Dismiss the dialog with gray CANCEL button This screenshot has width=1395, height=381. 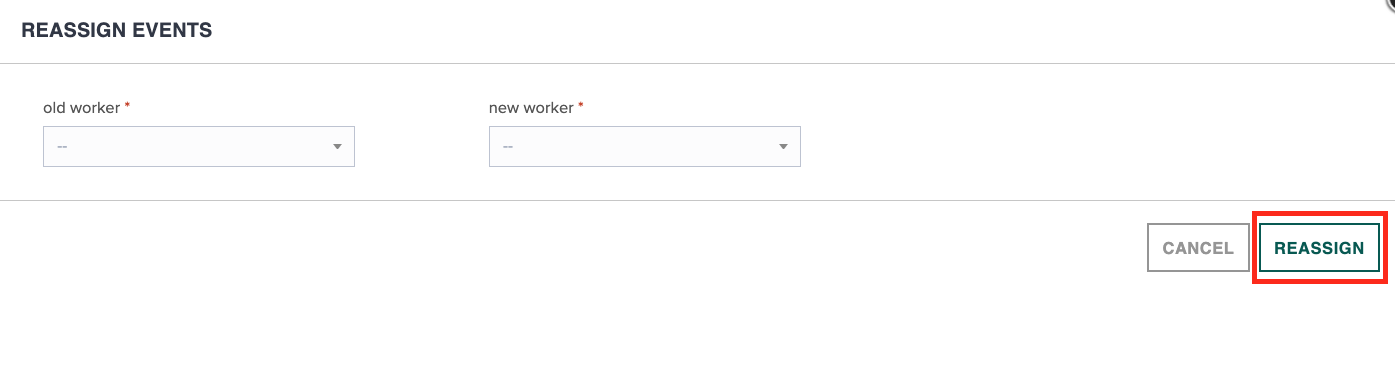[1198, 248]
